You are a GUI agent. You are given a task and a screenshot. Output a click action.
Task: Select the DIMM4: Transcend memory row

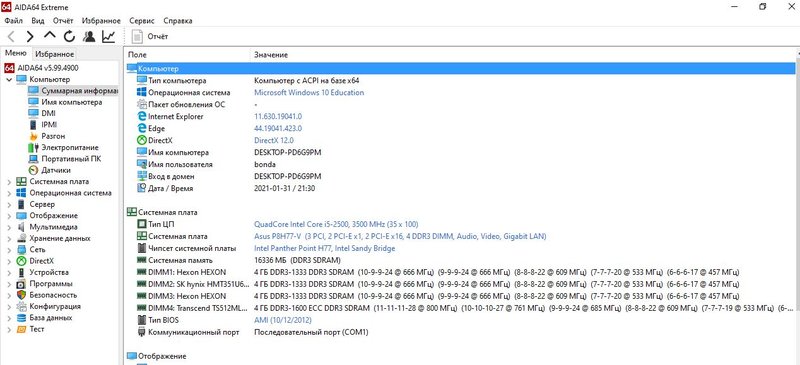(460, 308)
